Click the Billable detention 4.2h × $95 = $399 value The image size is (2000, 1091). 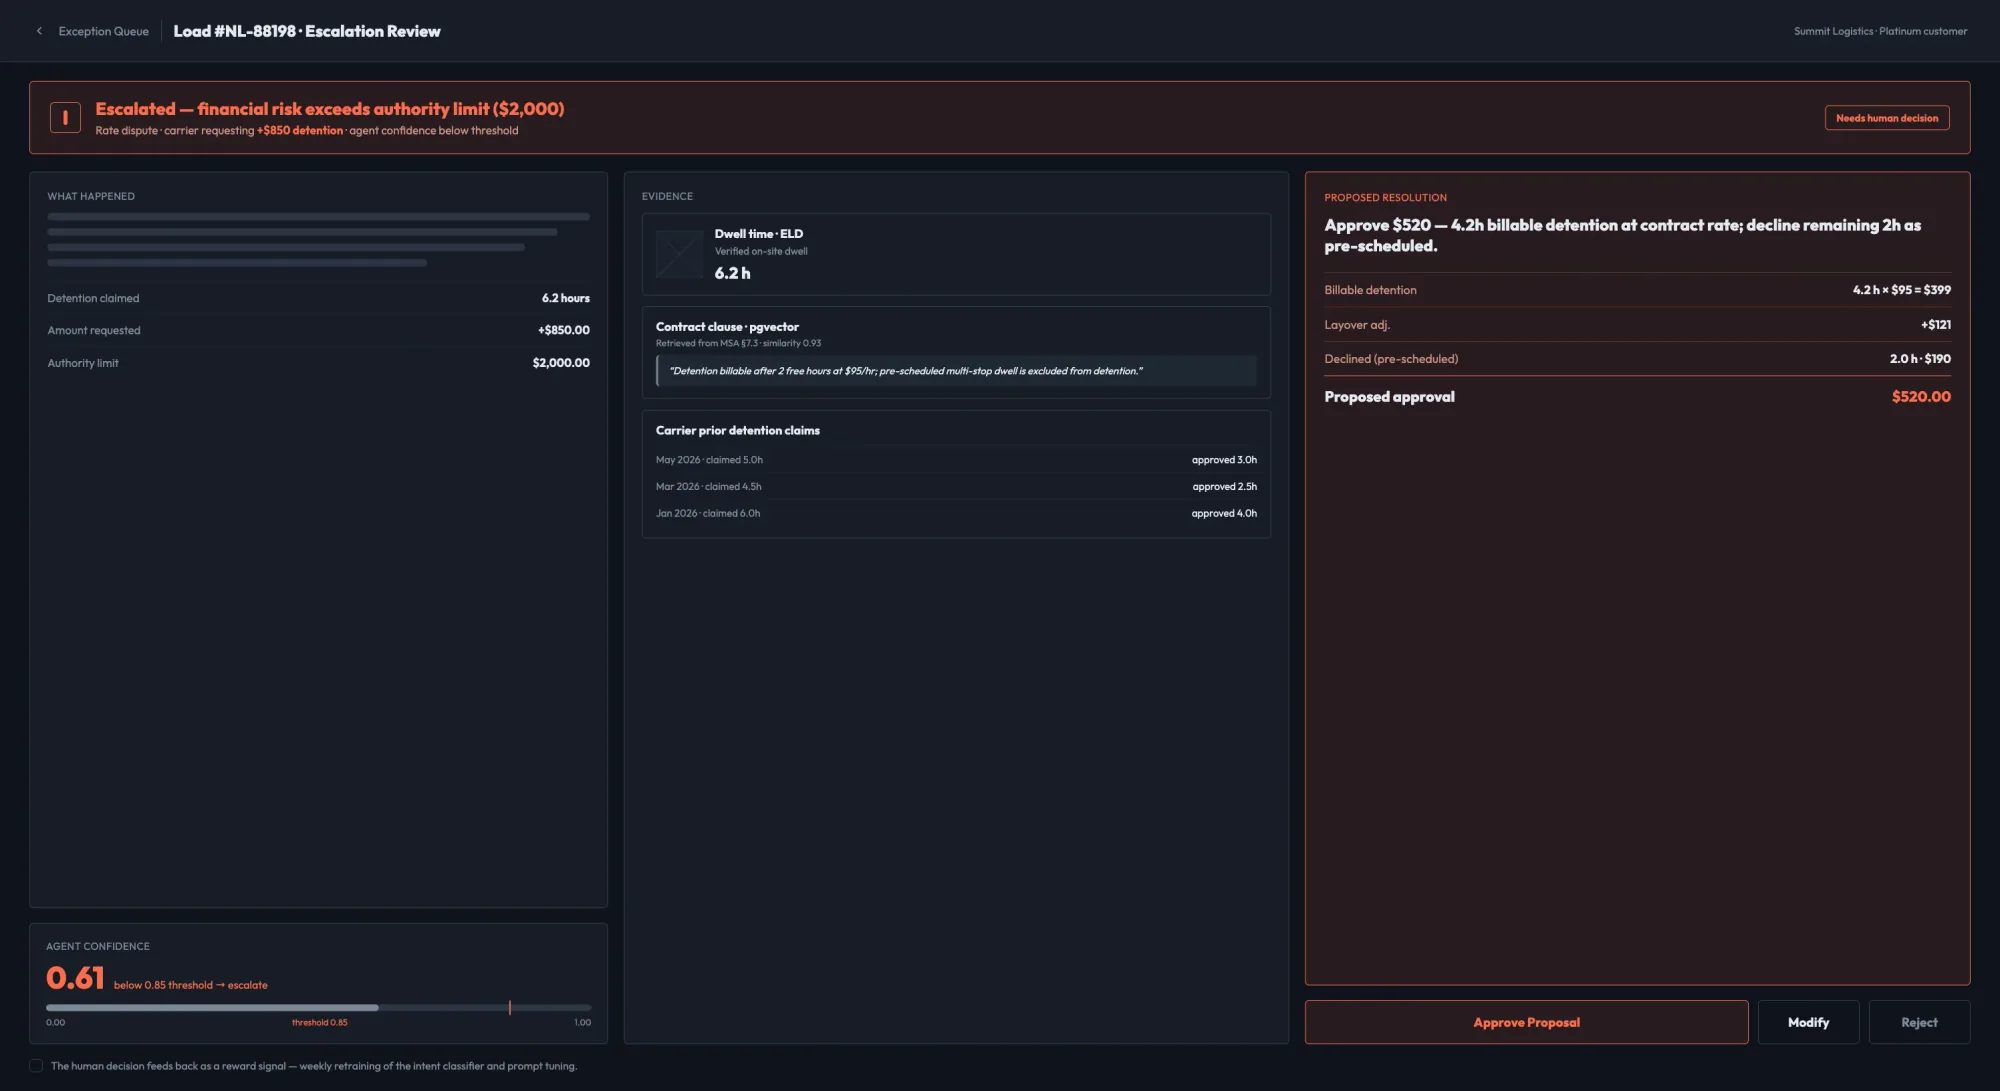point(1901,290)
